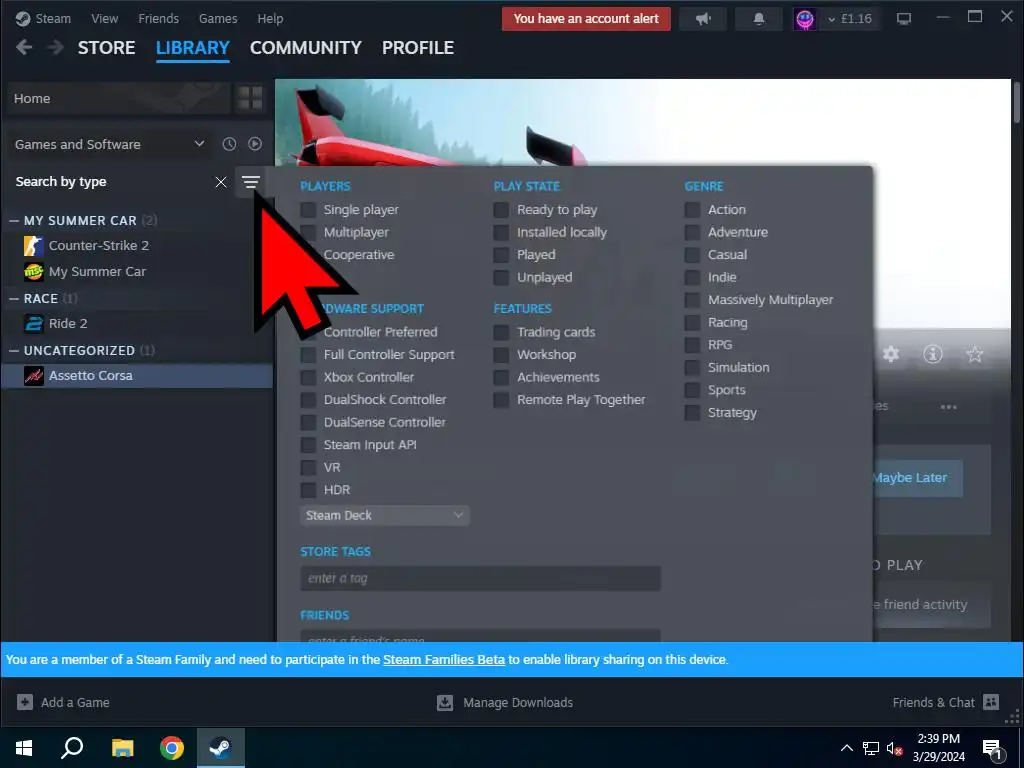Enable the VR hardware filter
This screenshot has height=768, width=1024.
[x=308, y=468]
